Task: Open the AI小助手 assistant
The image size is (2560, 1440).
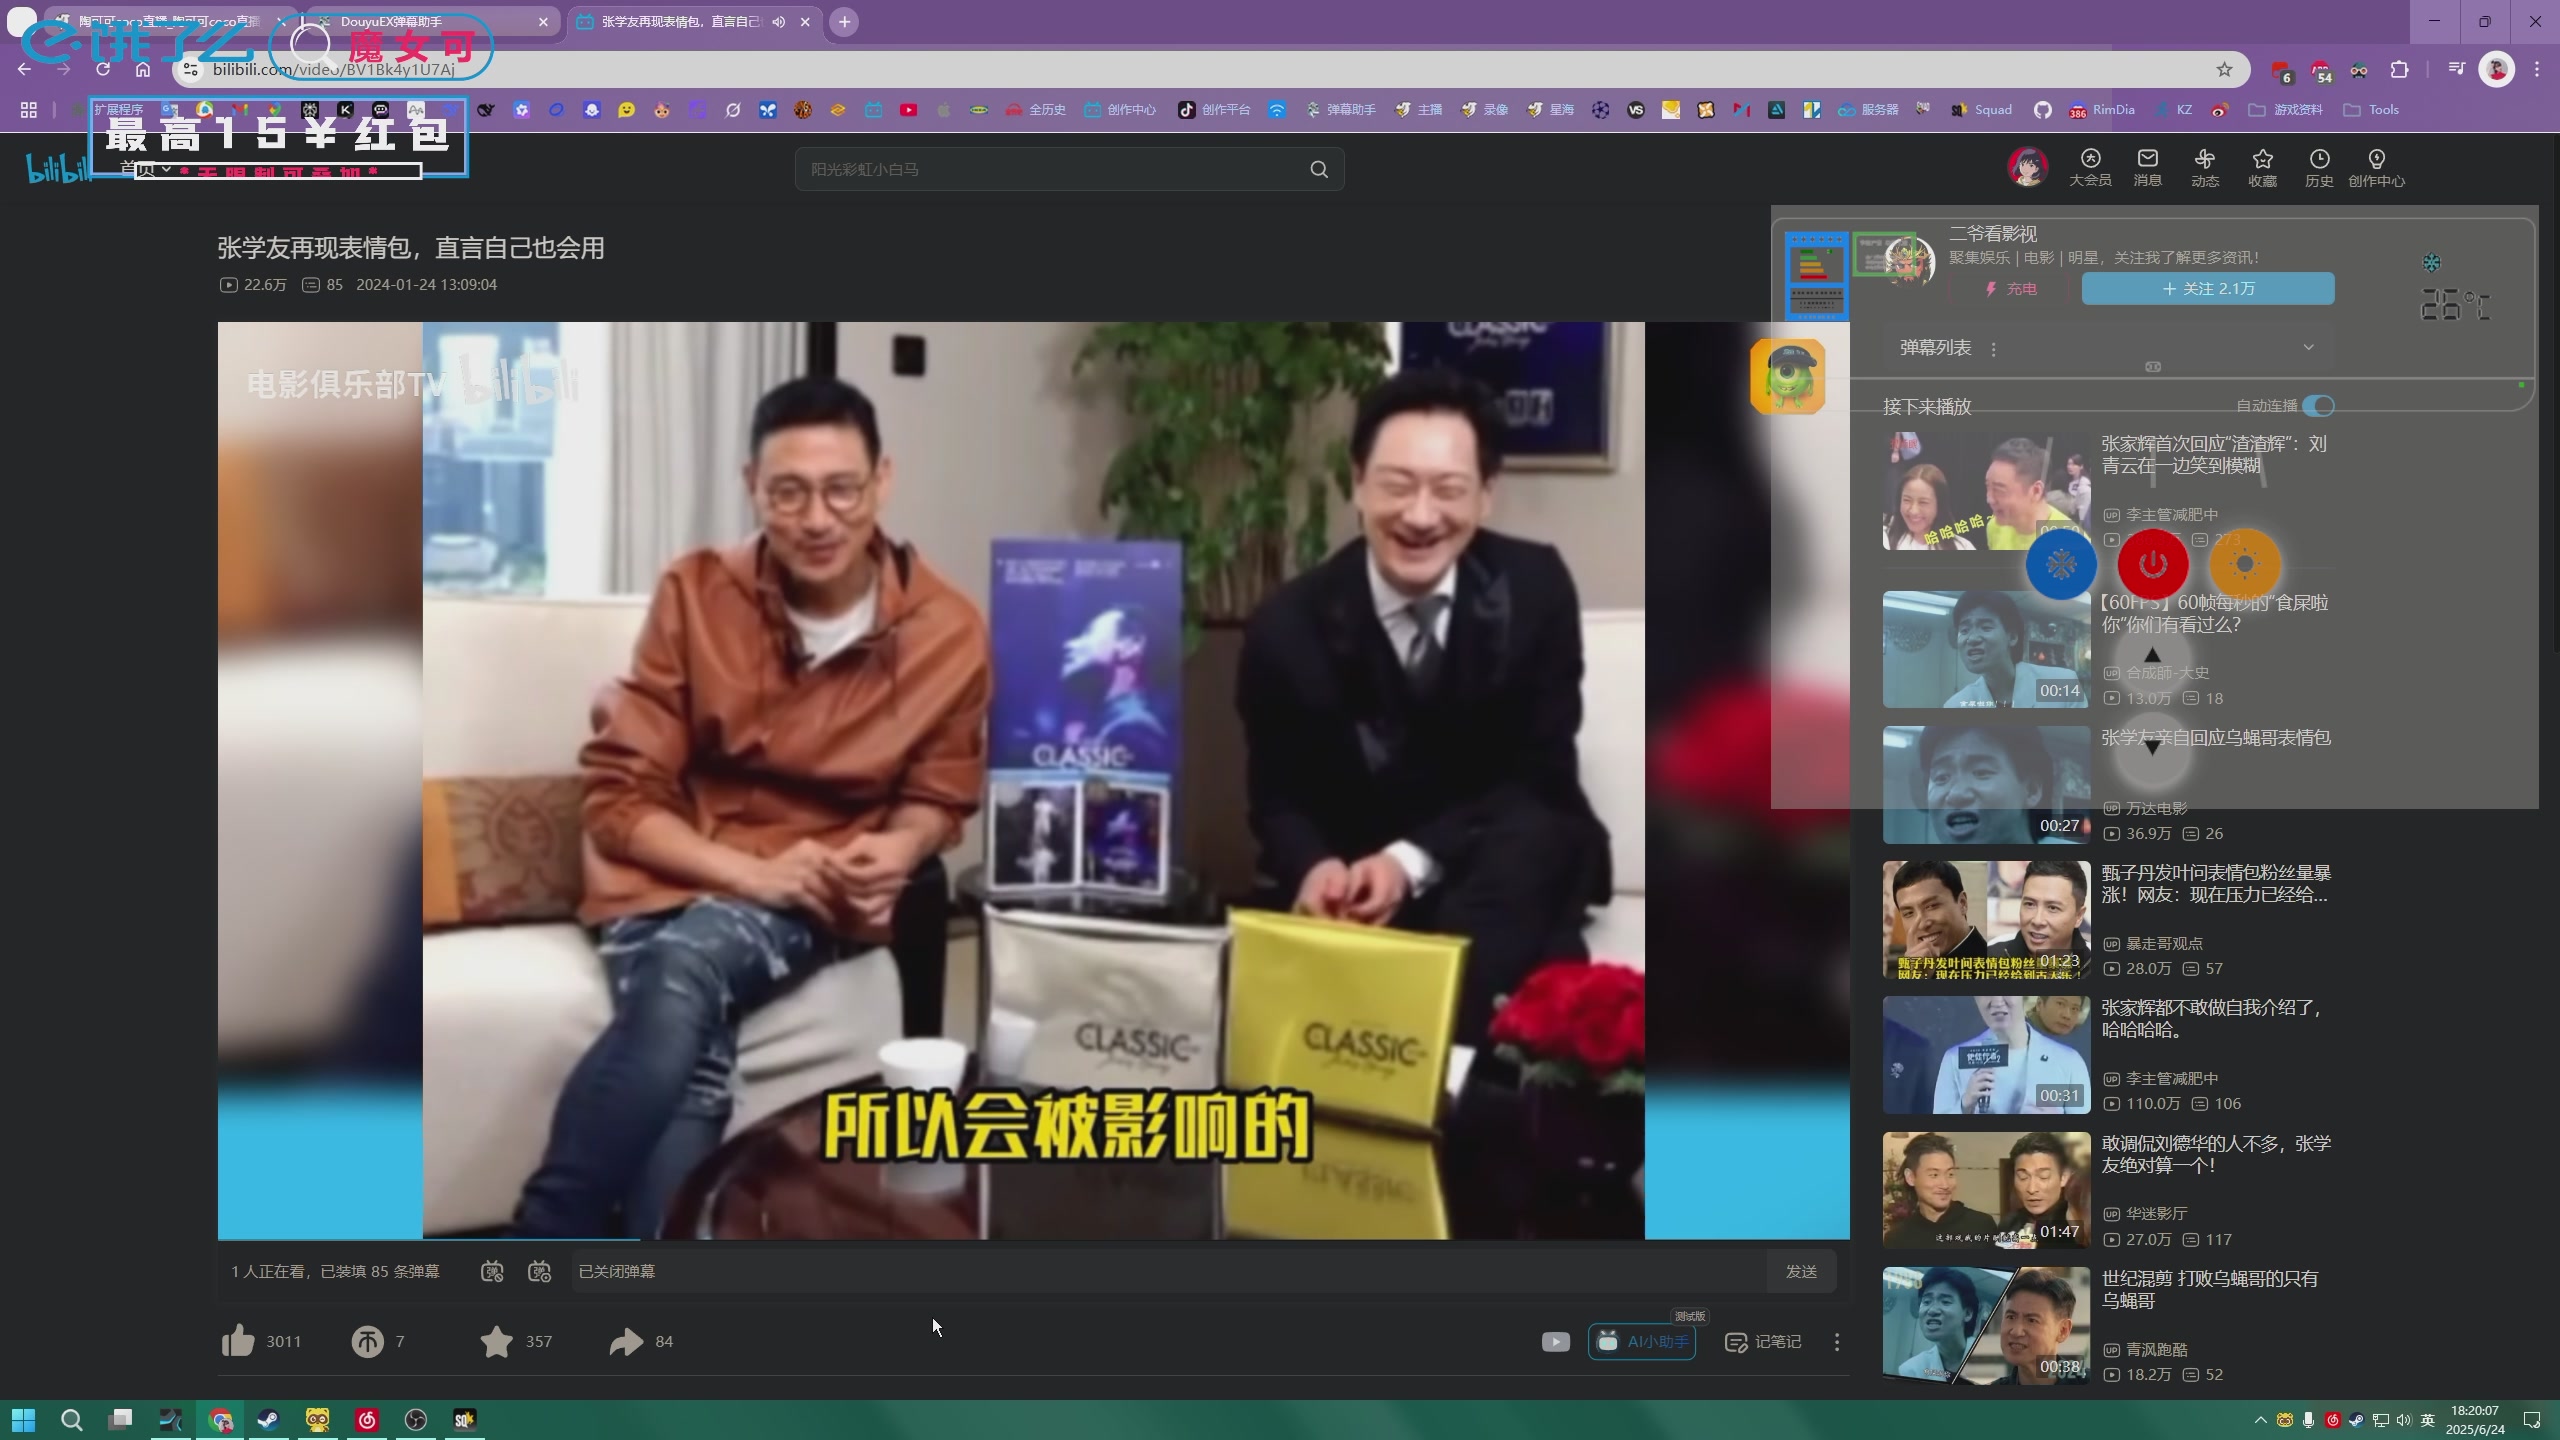Action: [1642, 1342]
